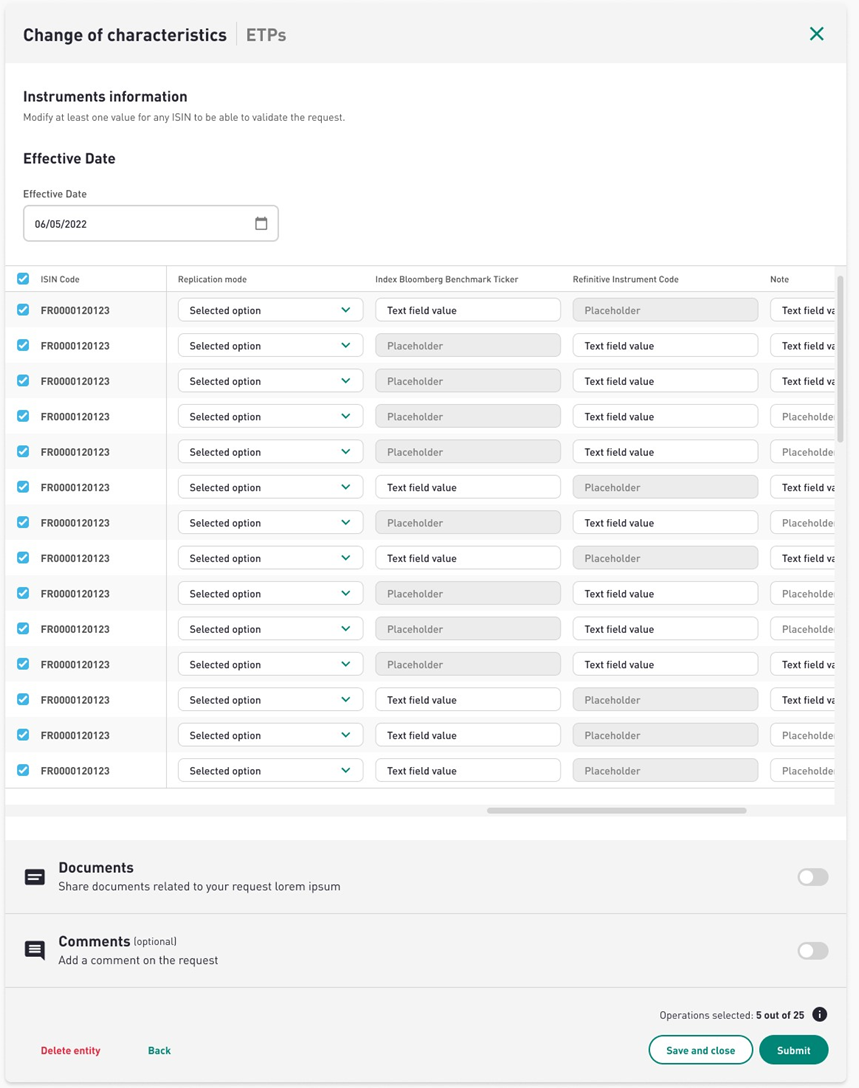859x1088 pixels.
Task: Click the Refinitiv Instrument Code column header
Action: (625, 279)
